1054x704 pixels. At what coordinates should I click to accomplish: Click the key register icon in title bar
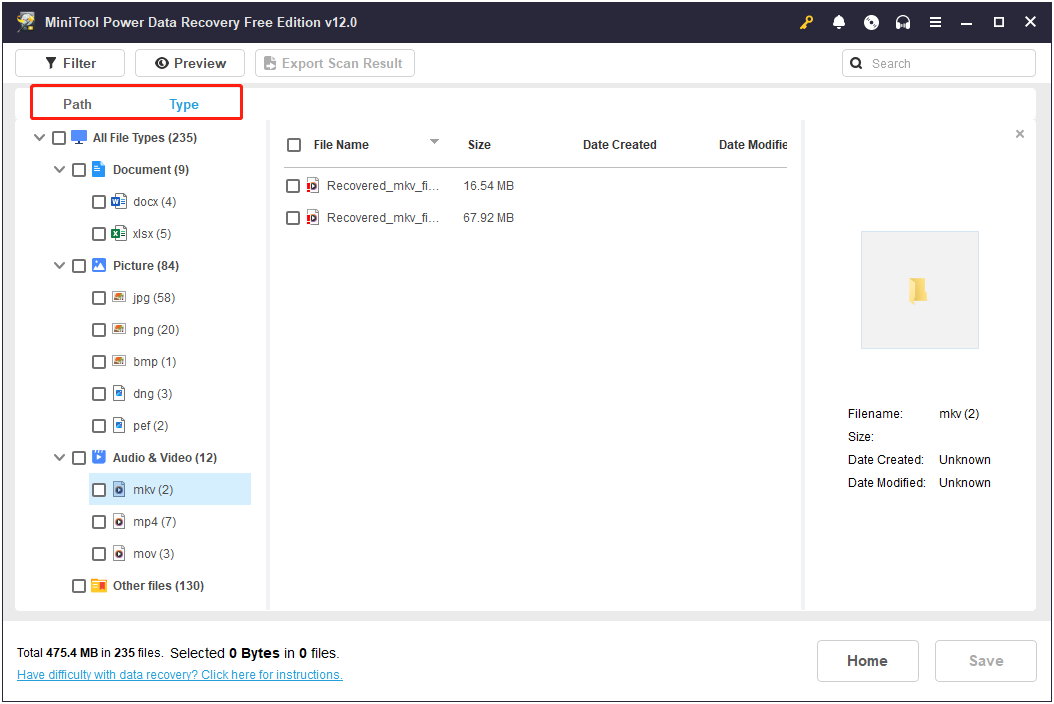point(806,22)
